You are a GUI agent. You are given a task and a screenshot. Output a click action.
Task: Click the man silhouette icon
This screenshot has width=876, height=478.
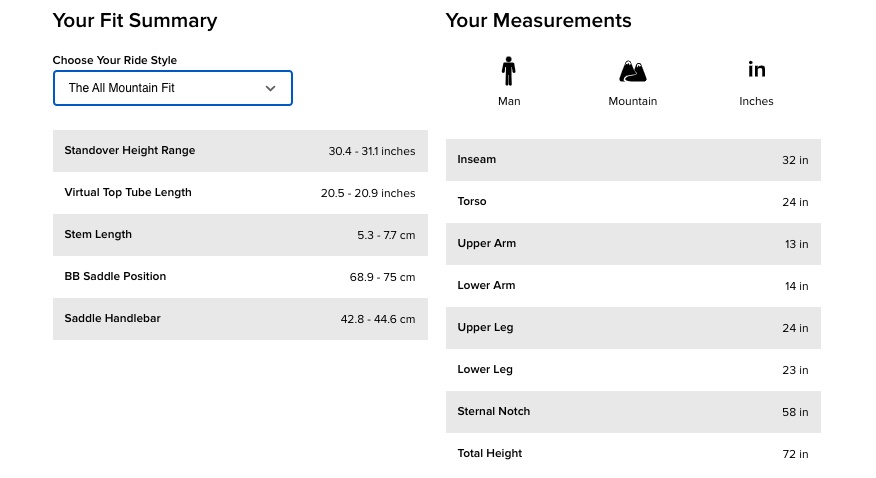[x=509, y=71]
